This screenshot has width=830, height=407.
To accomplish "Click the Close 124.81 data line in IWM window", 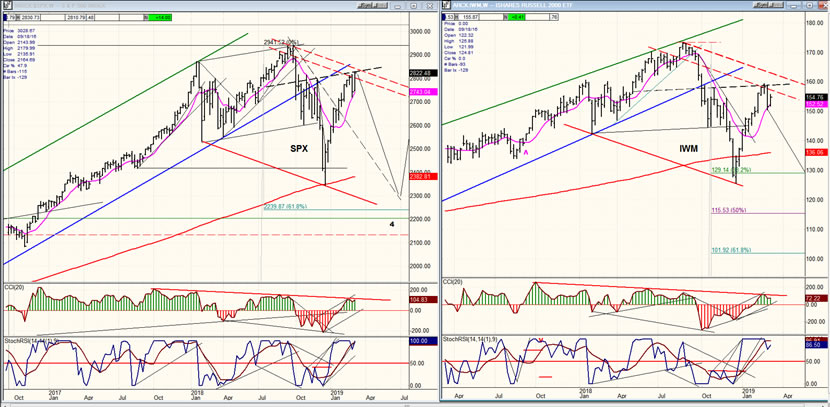I will pos(459,52).
